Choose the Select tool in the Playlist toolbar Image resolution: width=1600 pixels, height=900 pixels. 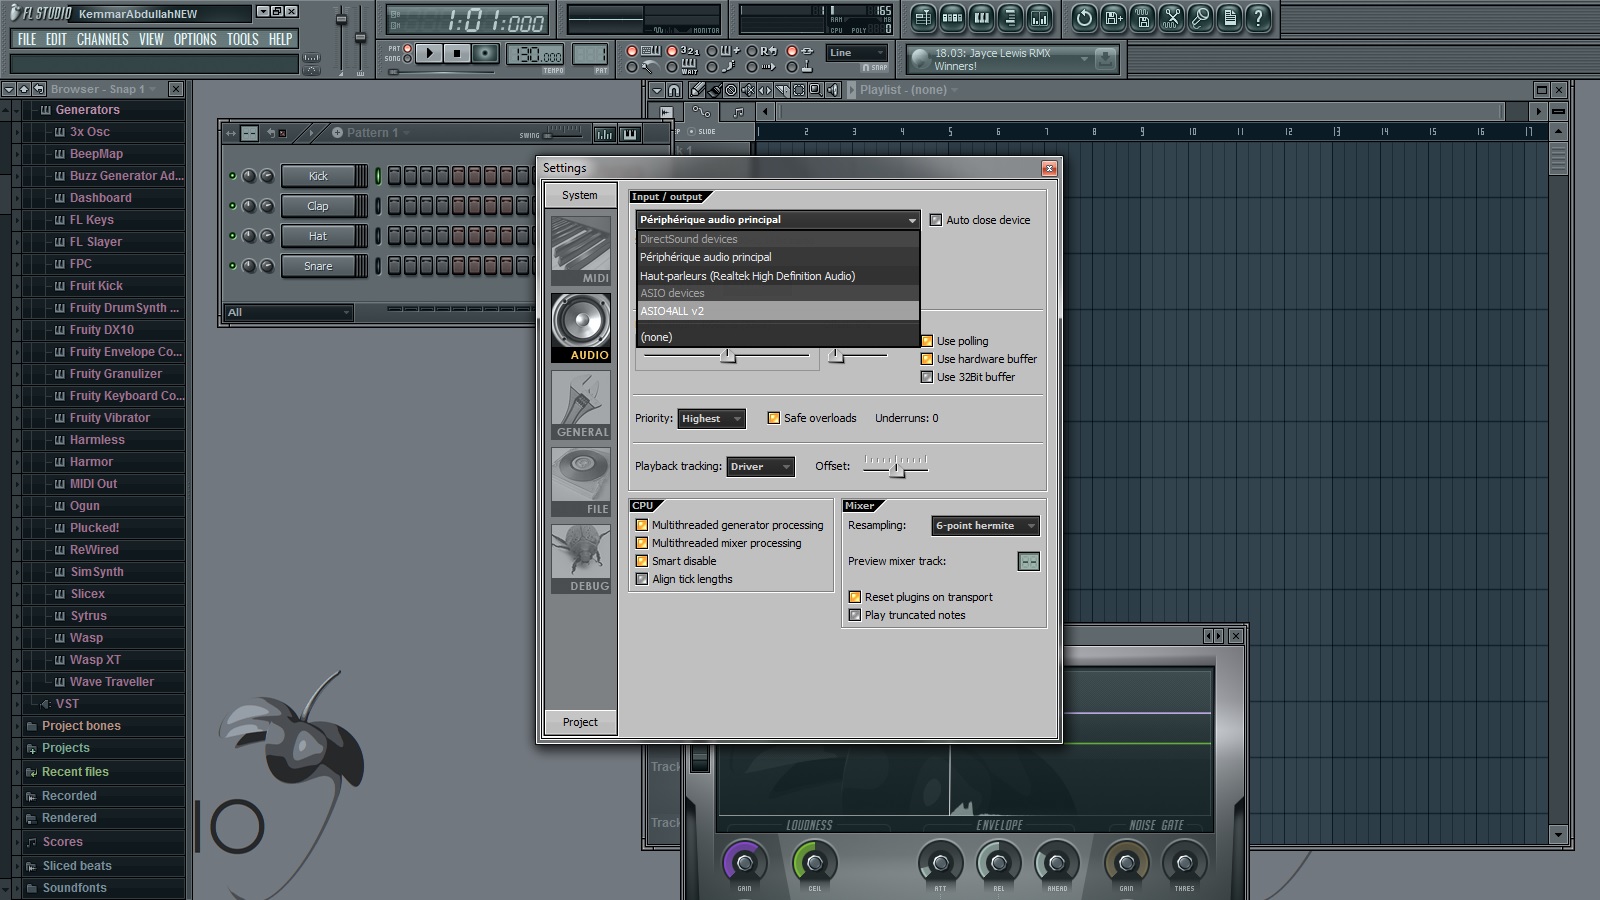799,90
